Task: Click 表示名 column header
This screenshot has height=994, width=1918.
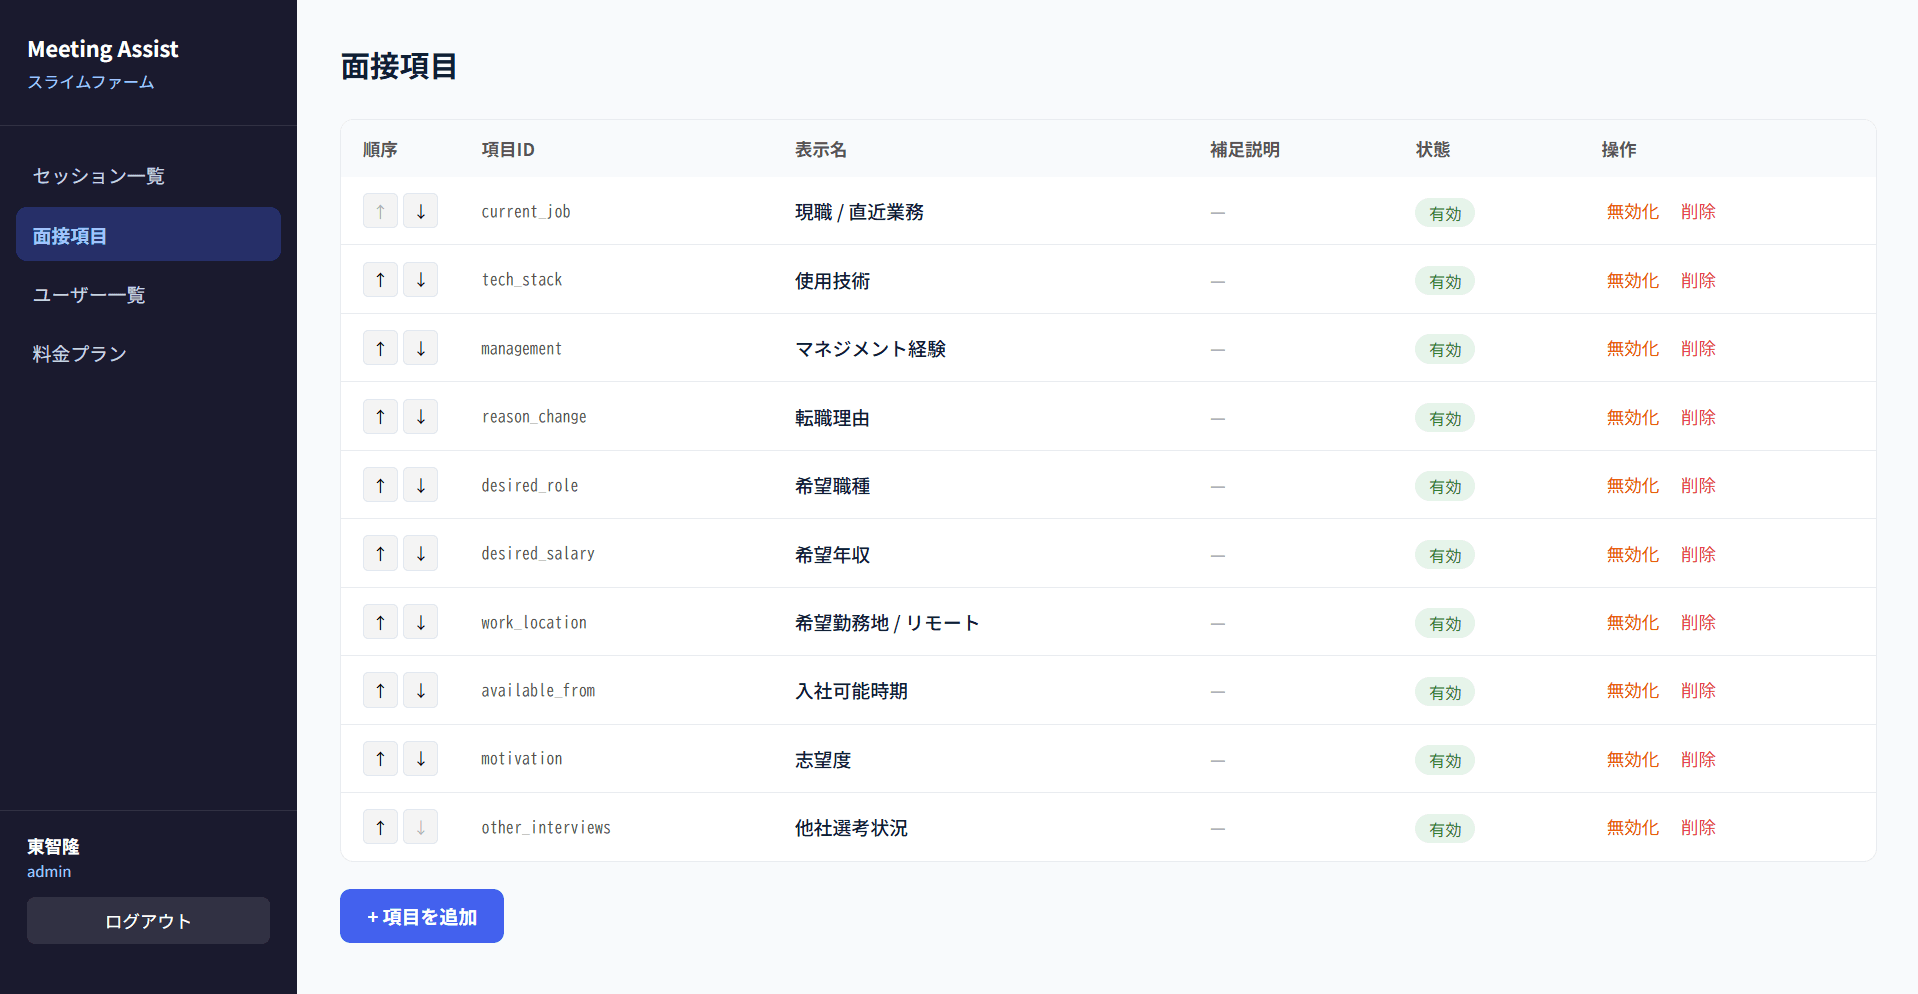Action: pos(821,150)
